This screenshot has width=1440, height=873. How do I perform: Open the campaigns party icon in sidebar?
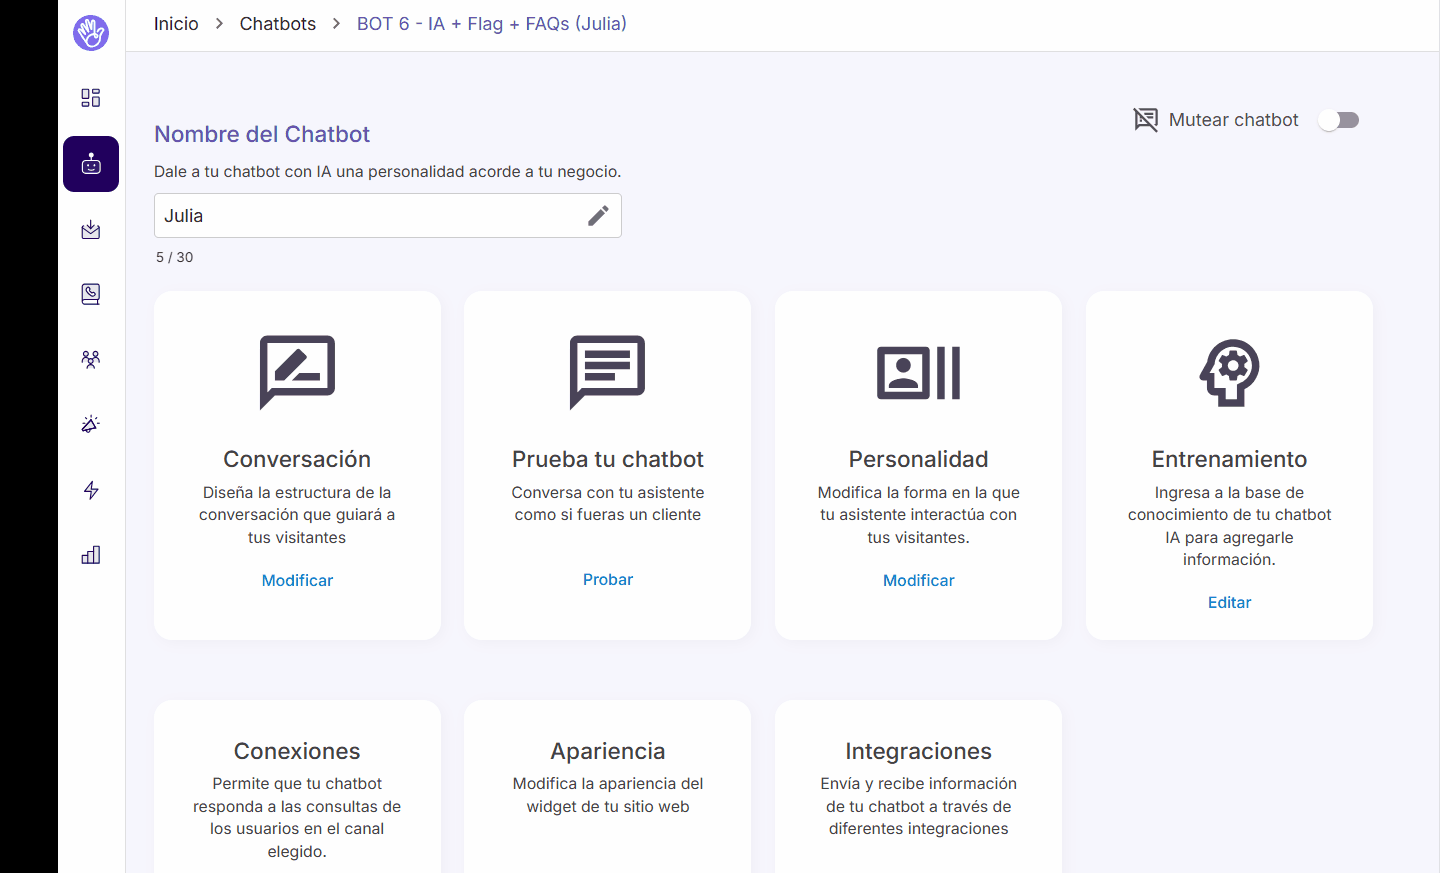click(x=90, y=424)
